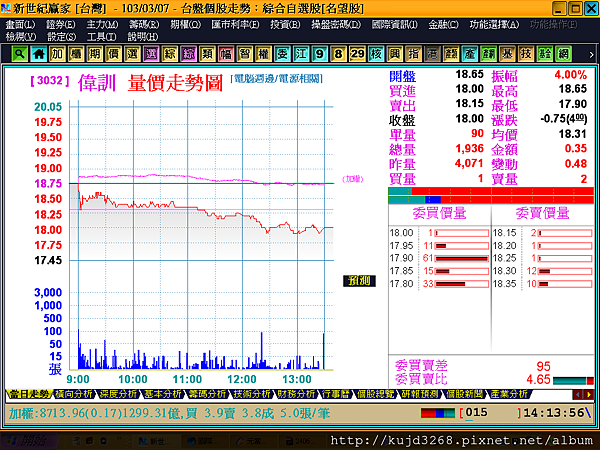The height and width of the screenshot is (450, 600).
Task: Switch to the 個股新聞 tab
Action: [x=465, y=394]
